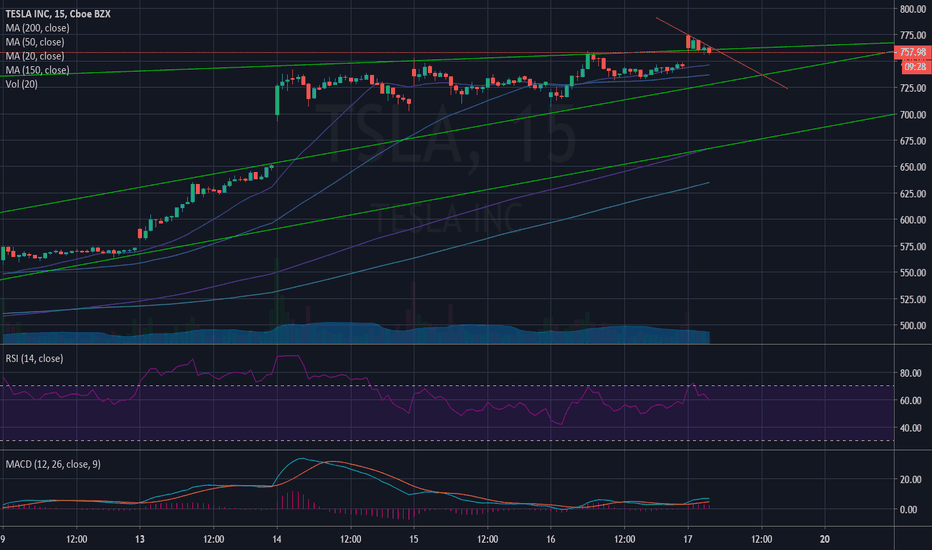Click the date 15 on time axis
The height and width of the screenshot is (550, 932).
click(x=414, y=539)
